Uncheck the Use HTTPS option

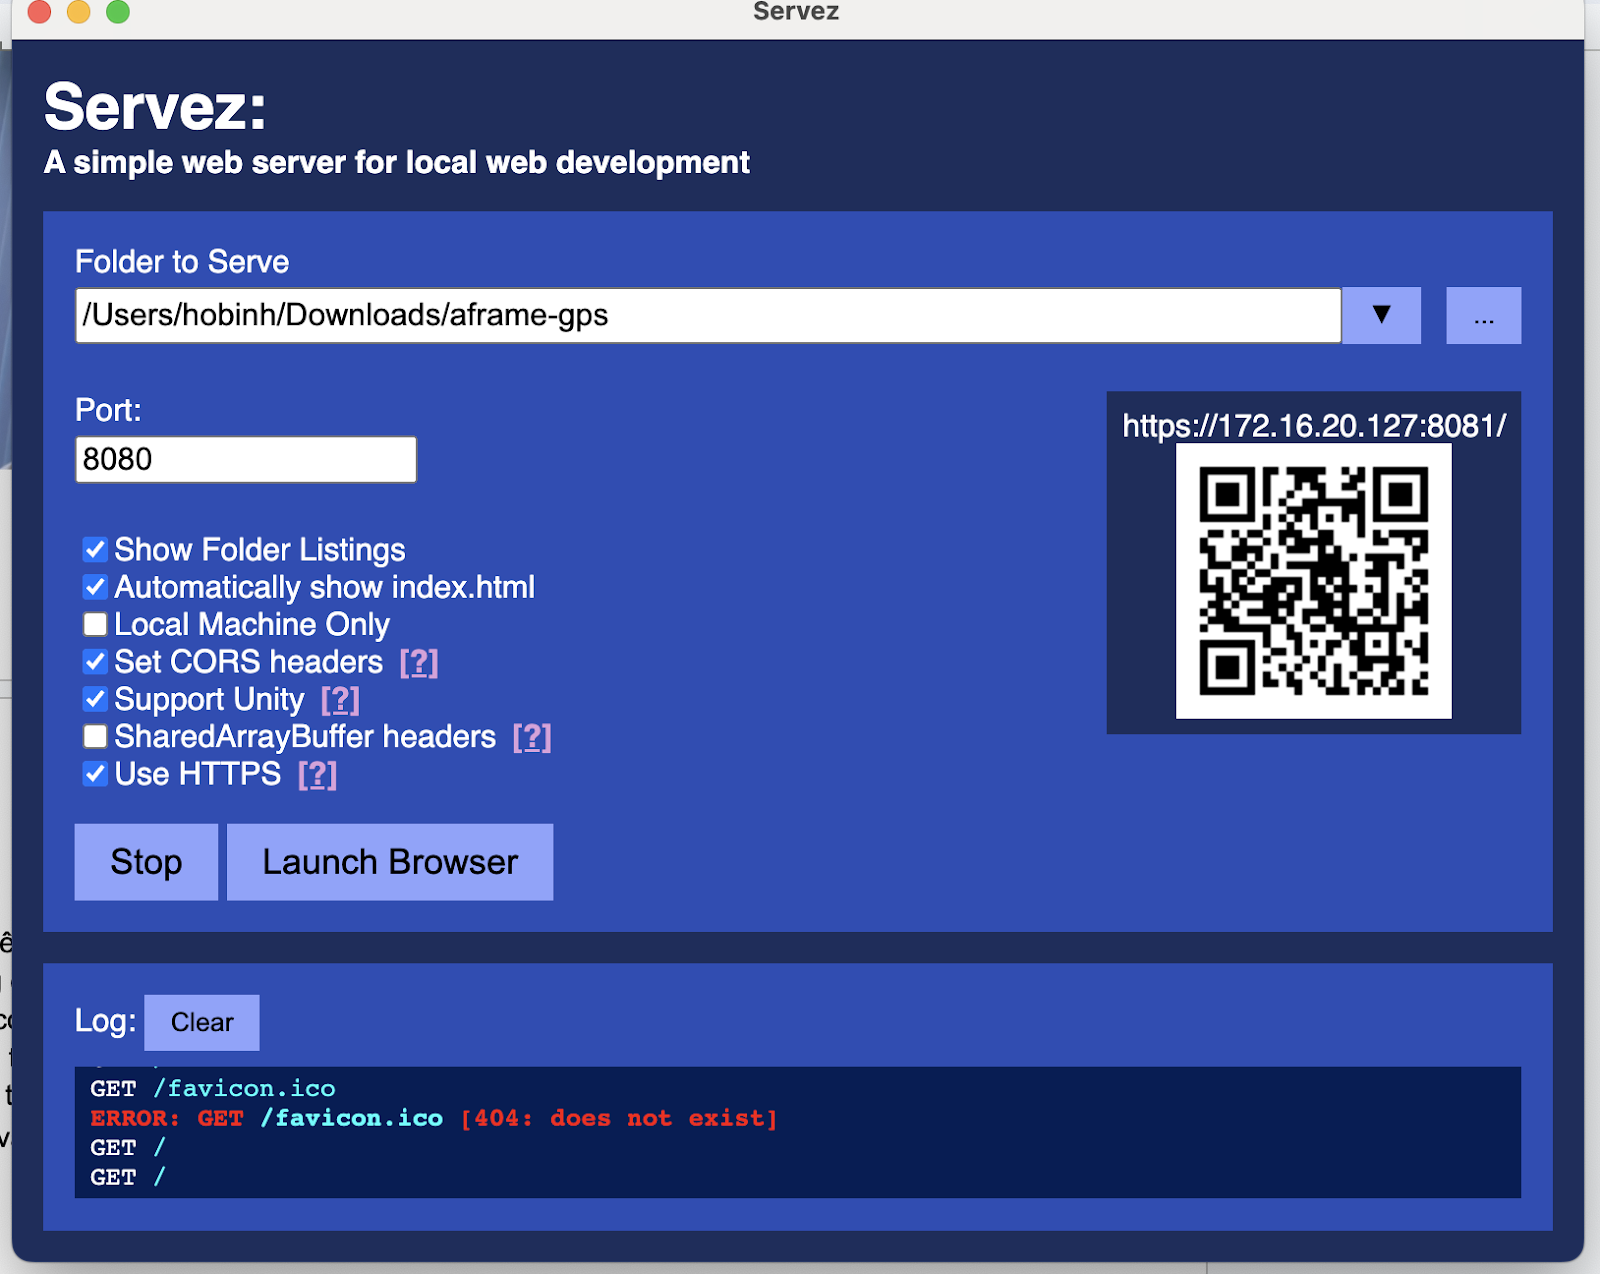click(95, 774)
